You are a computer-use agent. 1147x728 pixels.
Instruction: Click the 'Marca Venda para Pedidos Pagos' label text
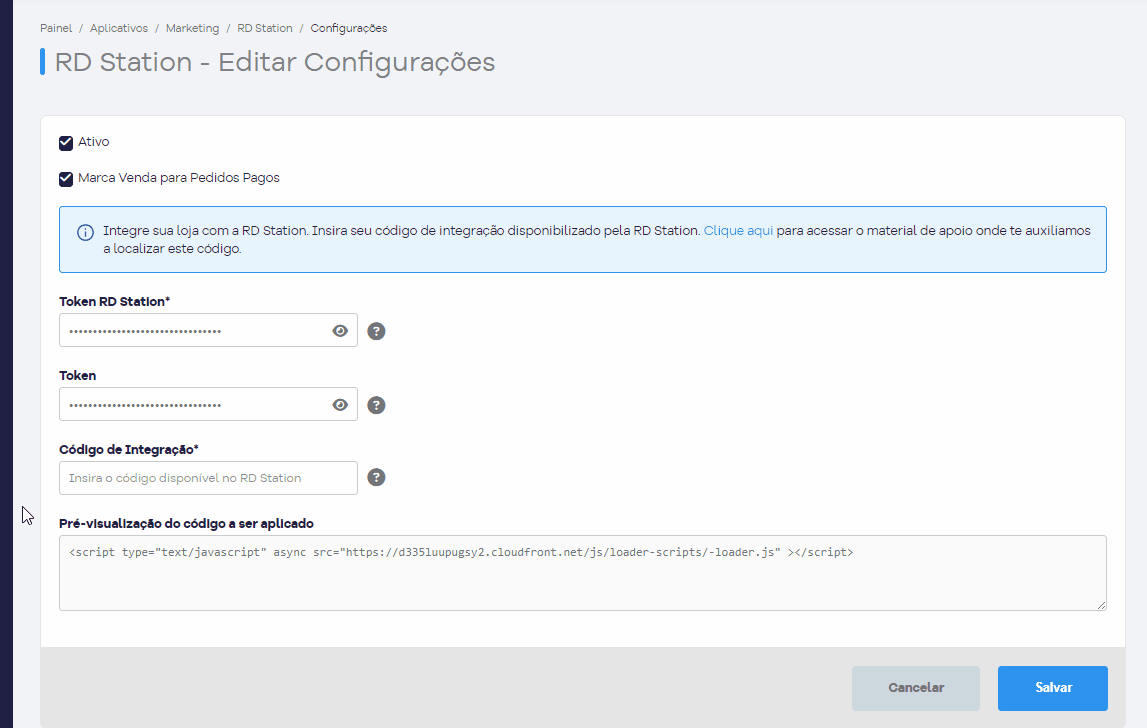178,178
